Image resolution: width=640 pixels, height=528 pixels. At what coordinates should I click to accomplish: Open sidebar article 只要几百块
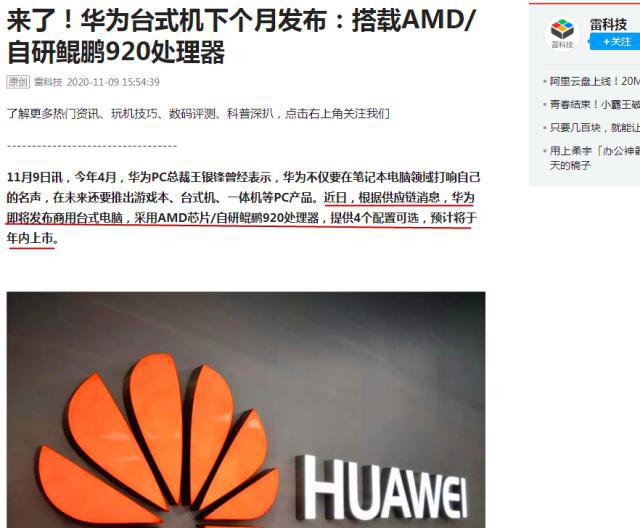(x=595, y=128)
